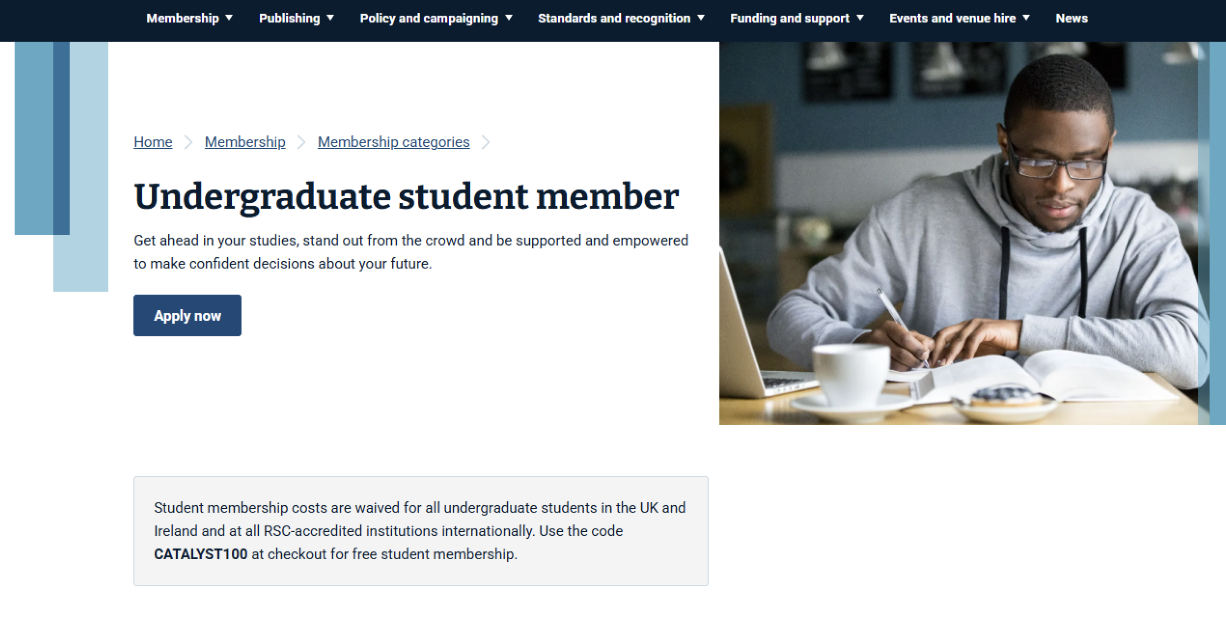The width and height of the screenshot is (1226, 630).
Task: Click the CATALYST100 promo code text
Action: [200, 554]
